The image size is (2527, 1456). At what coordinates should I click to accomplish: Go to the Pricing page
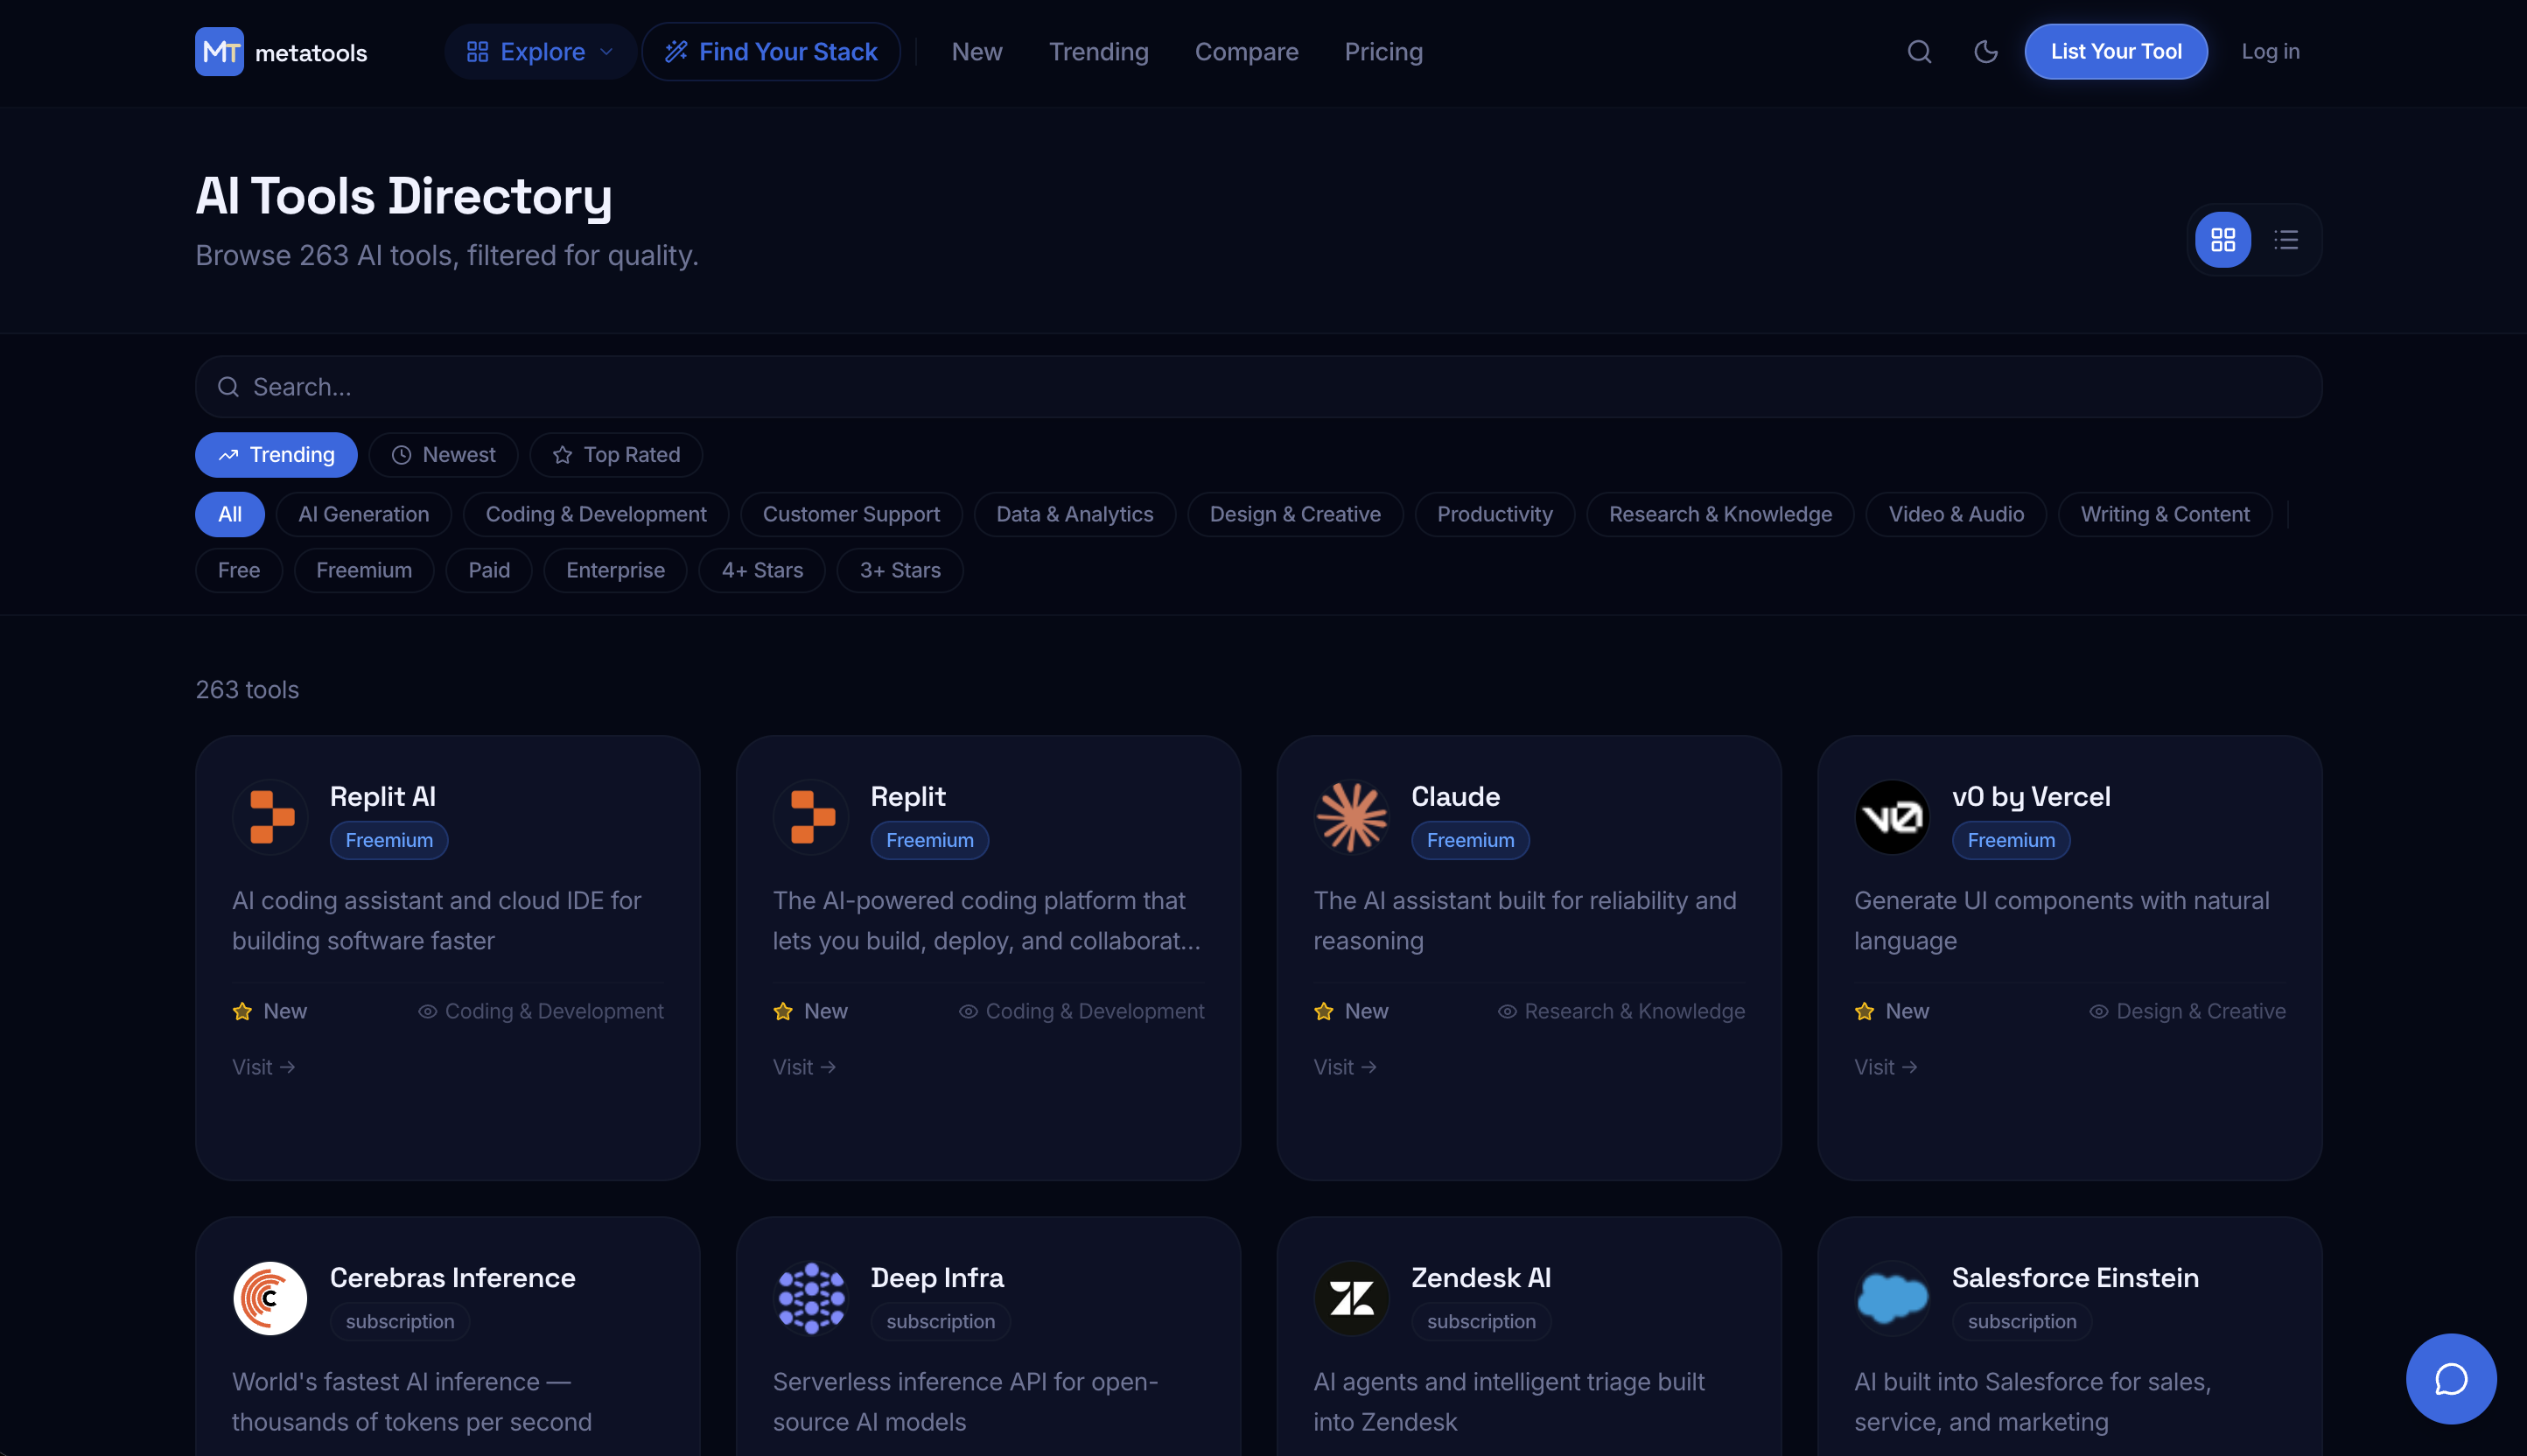1383,51
